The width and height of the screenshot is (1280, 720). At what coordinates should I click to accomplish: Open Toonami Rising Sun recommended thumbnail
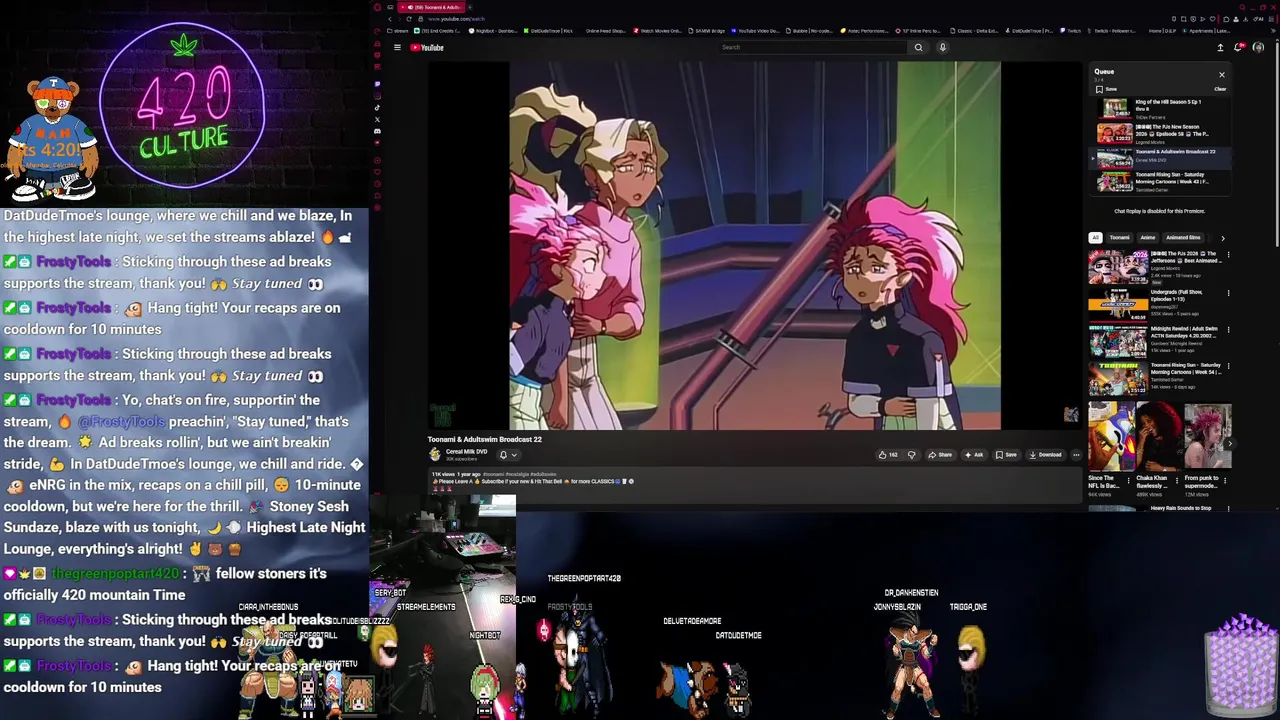(1118, 379)
